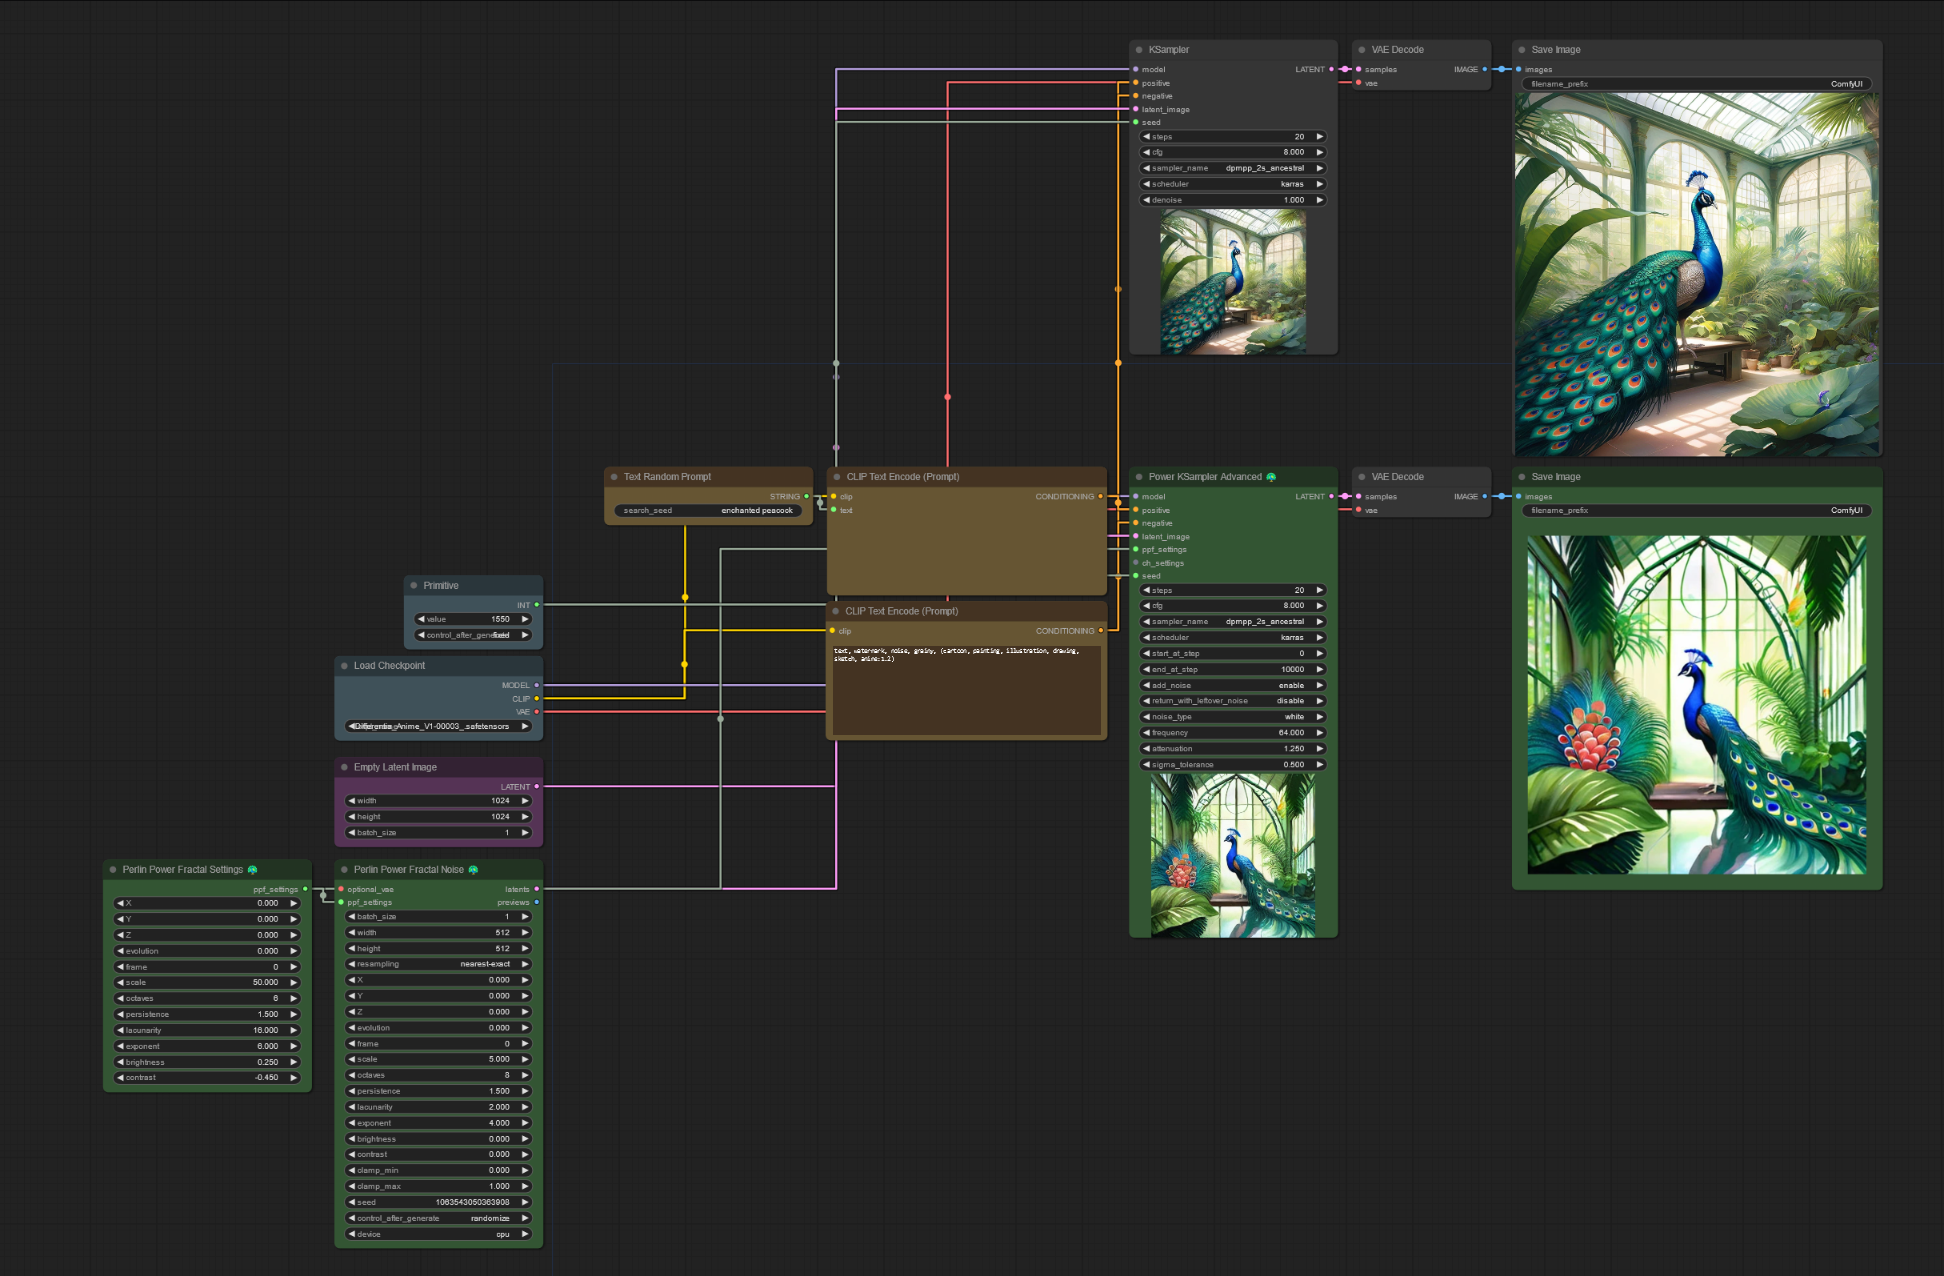Click the peacock badge on Power KSampler Advanced
The height and width of the screenshot is (1276, 1944).
click(1271, 477)
